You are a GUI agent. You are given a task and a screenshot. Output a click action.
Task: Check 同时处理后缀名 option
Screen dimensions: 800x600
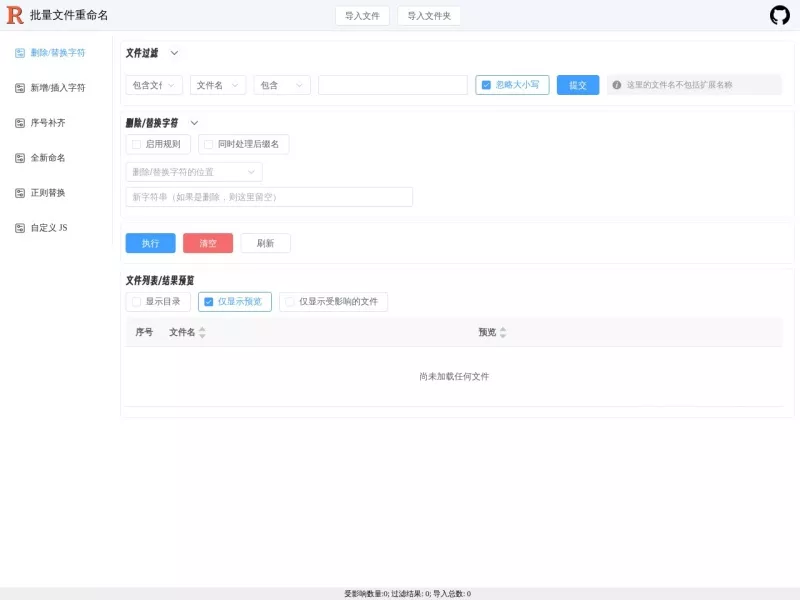tap(208, 144)
